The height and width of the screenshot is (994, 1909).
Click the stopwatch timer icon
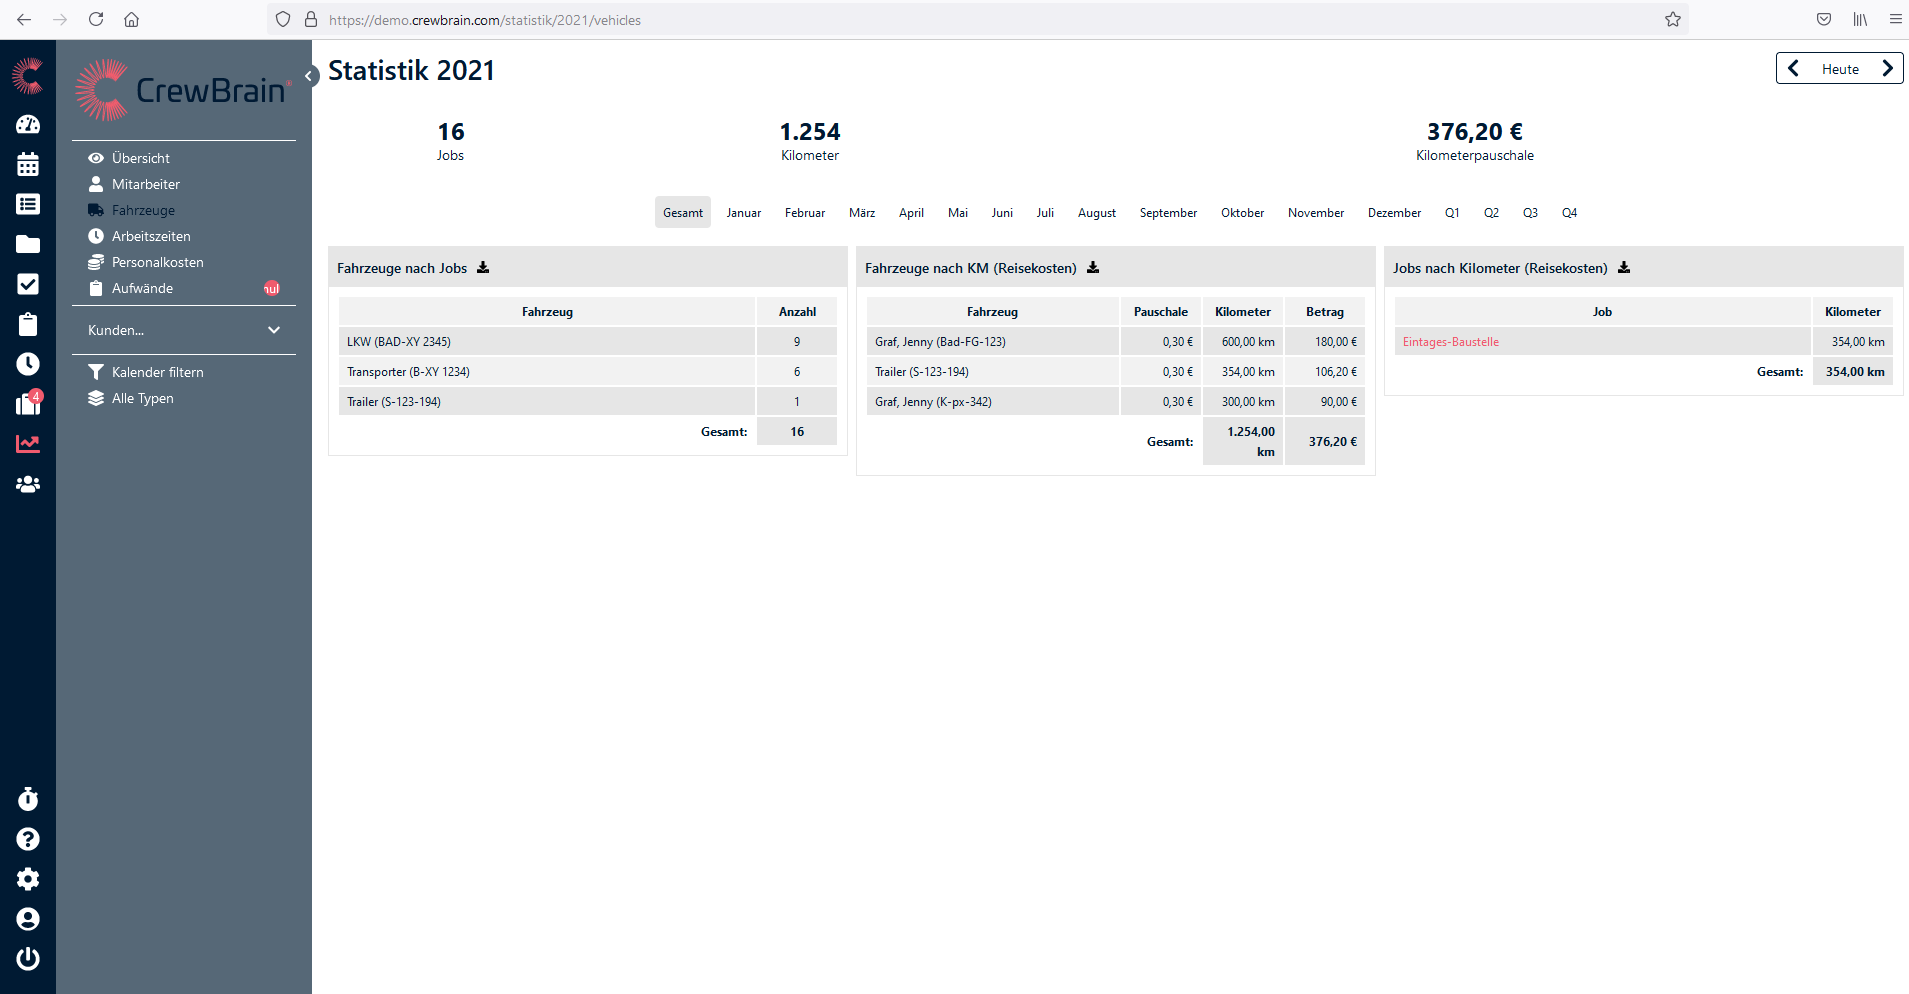tap(28, 799)
